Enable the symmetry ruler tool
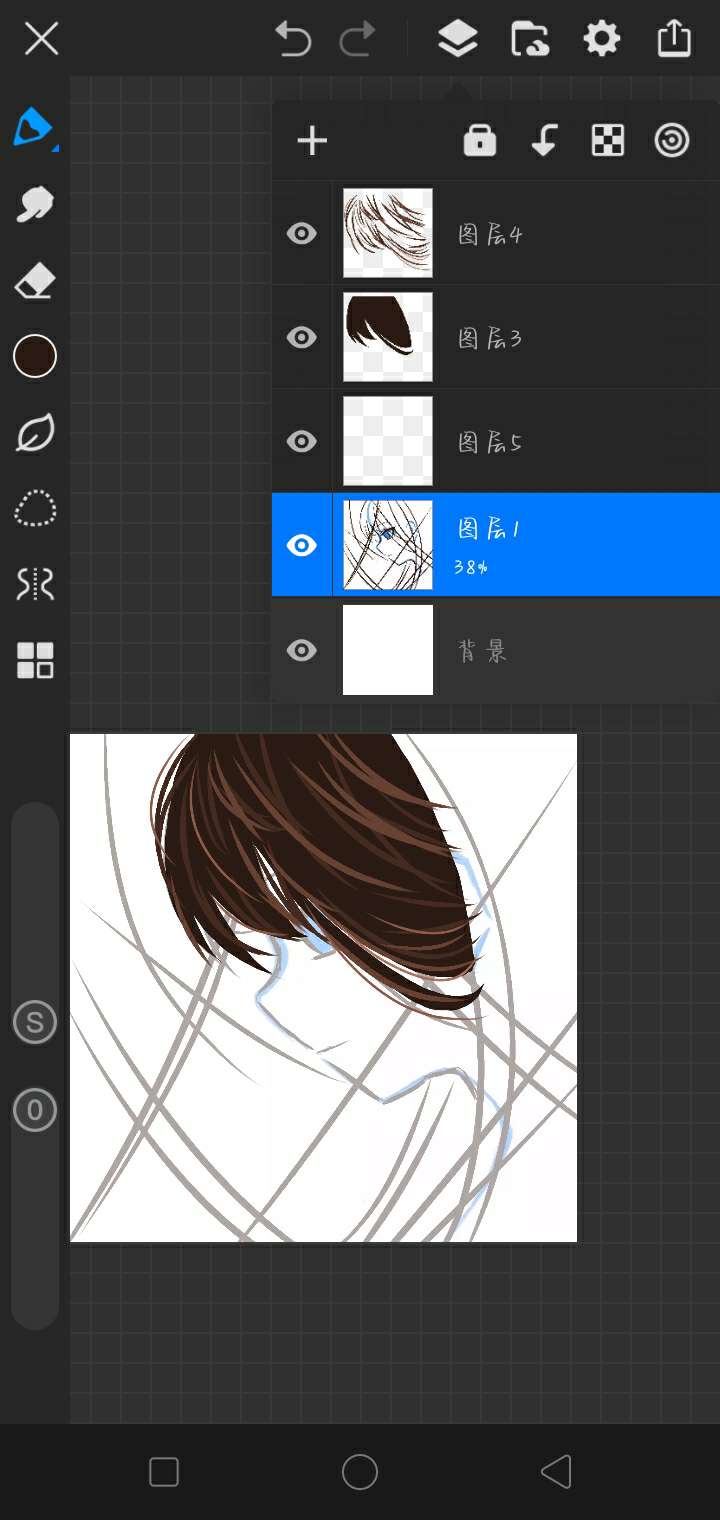 (x=34, y=584)
